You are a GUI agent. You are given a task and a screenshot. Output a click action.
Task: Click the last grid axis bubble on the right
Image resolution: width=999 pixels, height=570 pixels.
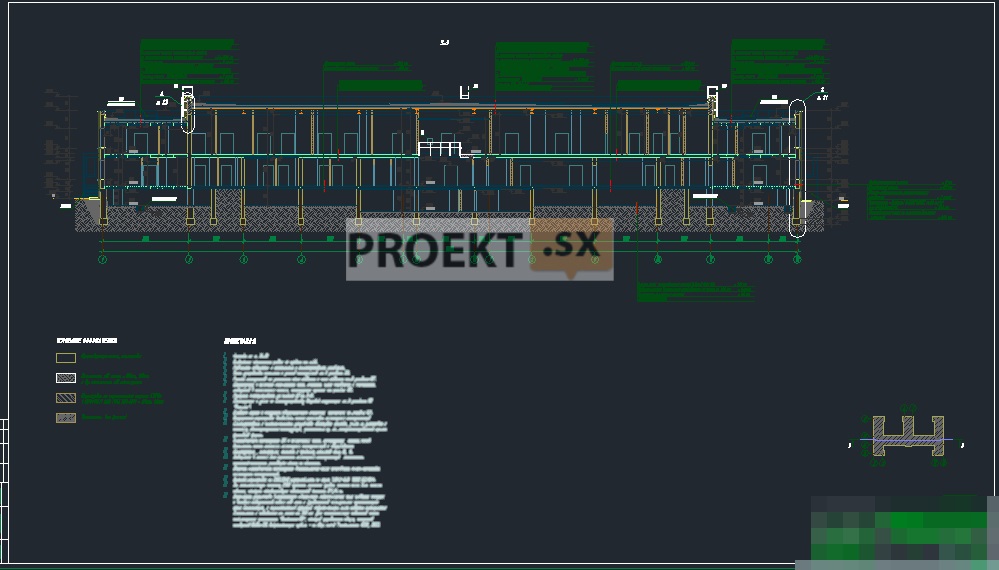(x=796, y=259)
